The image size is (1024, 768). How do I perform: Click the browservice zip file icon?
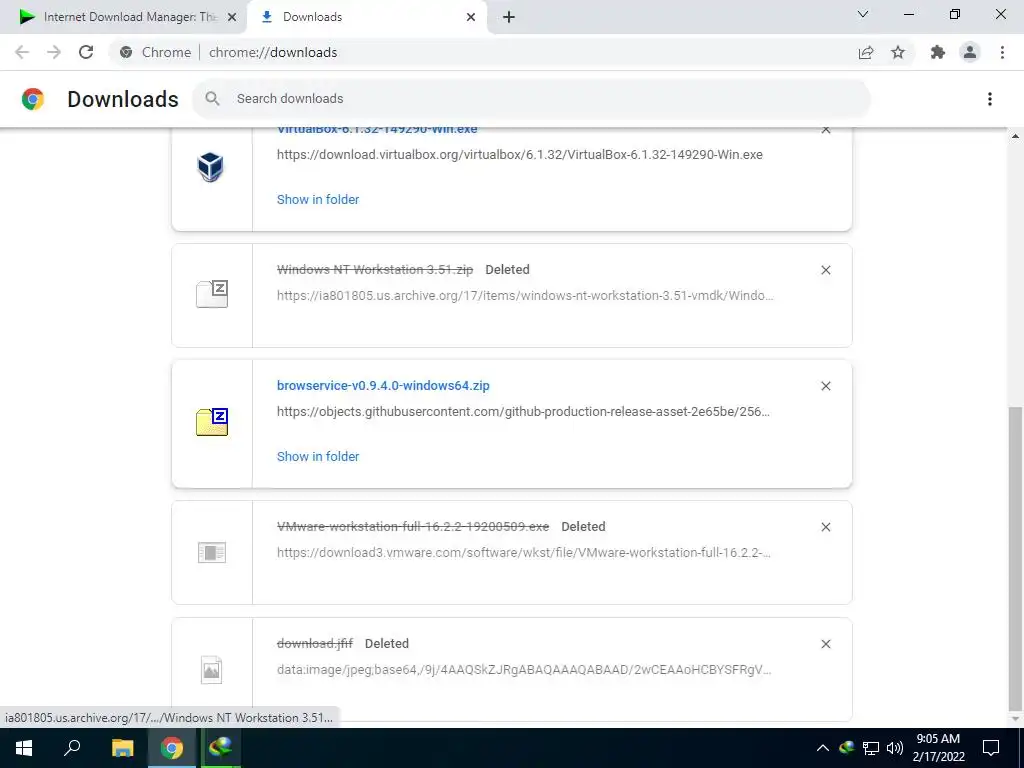(x=212, y=422)
